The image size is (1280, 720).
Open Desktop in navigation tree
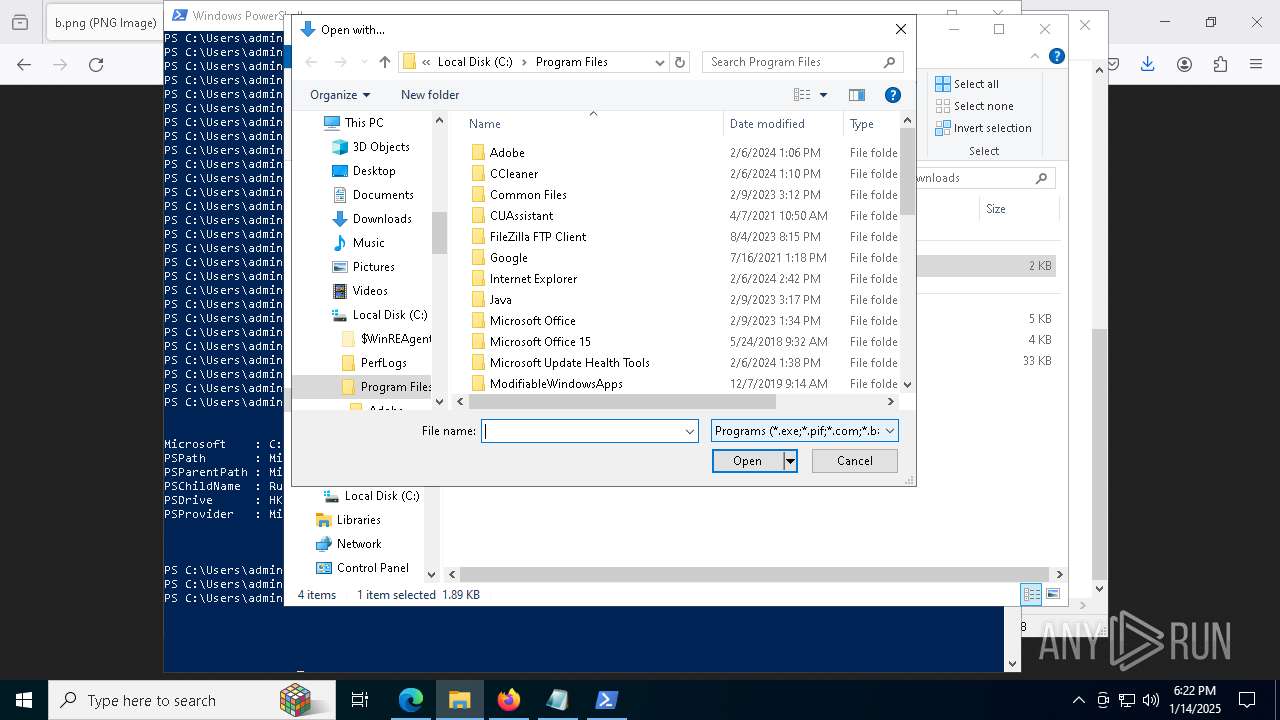[373, 171]
